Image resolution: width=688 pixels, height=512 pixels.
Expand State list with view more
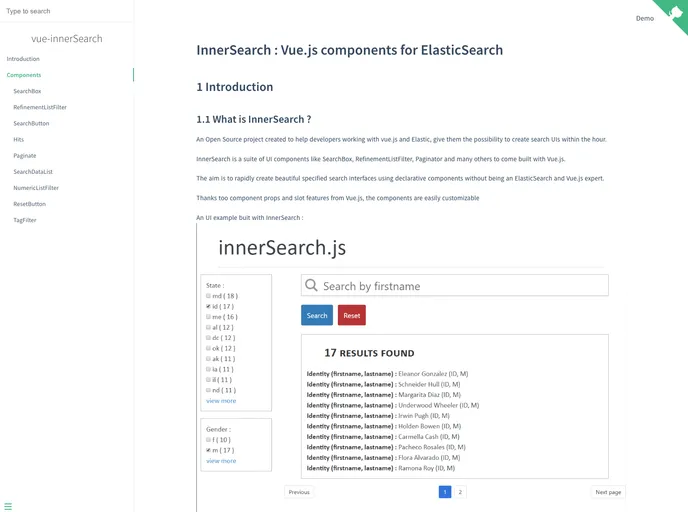coord(221,401)
